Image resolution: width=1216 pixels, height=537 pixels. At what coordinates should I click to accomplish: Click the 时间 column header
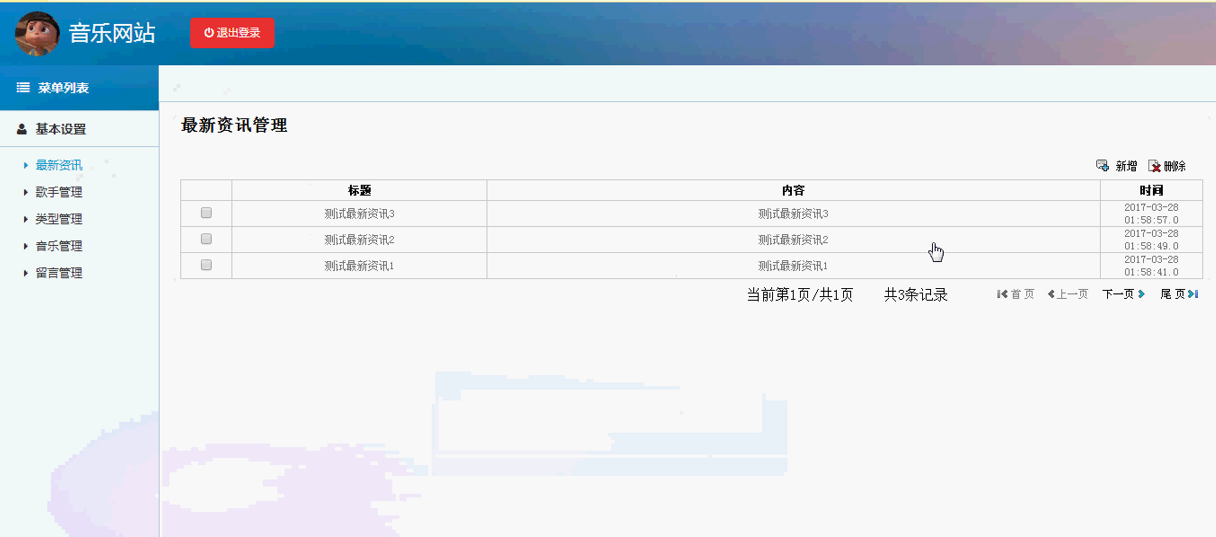click(1152, 190)
